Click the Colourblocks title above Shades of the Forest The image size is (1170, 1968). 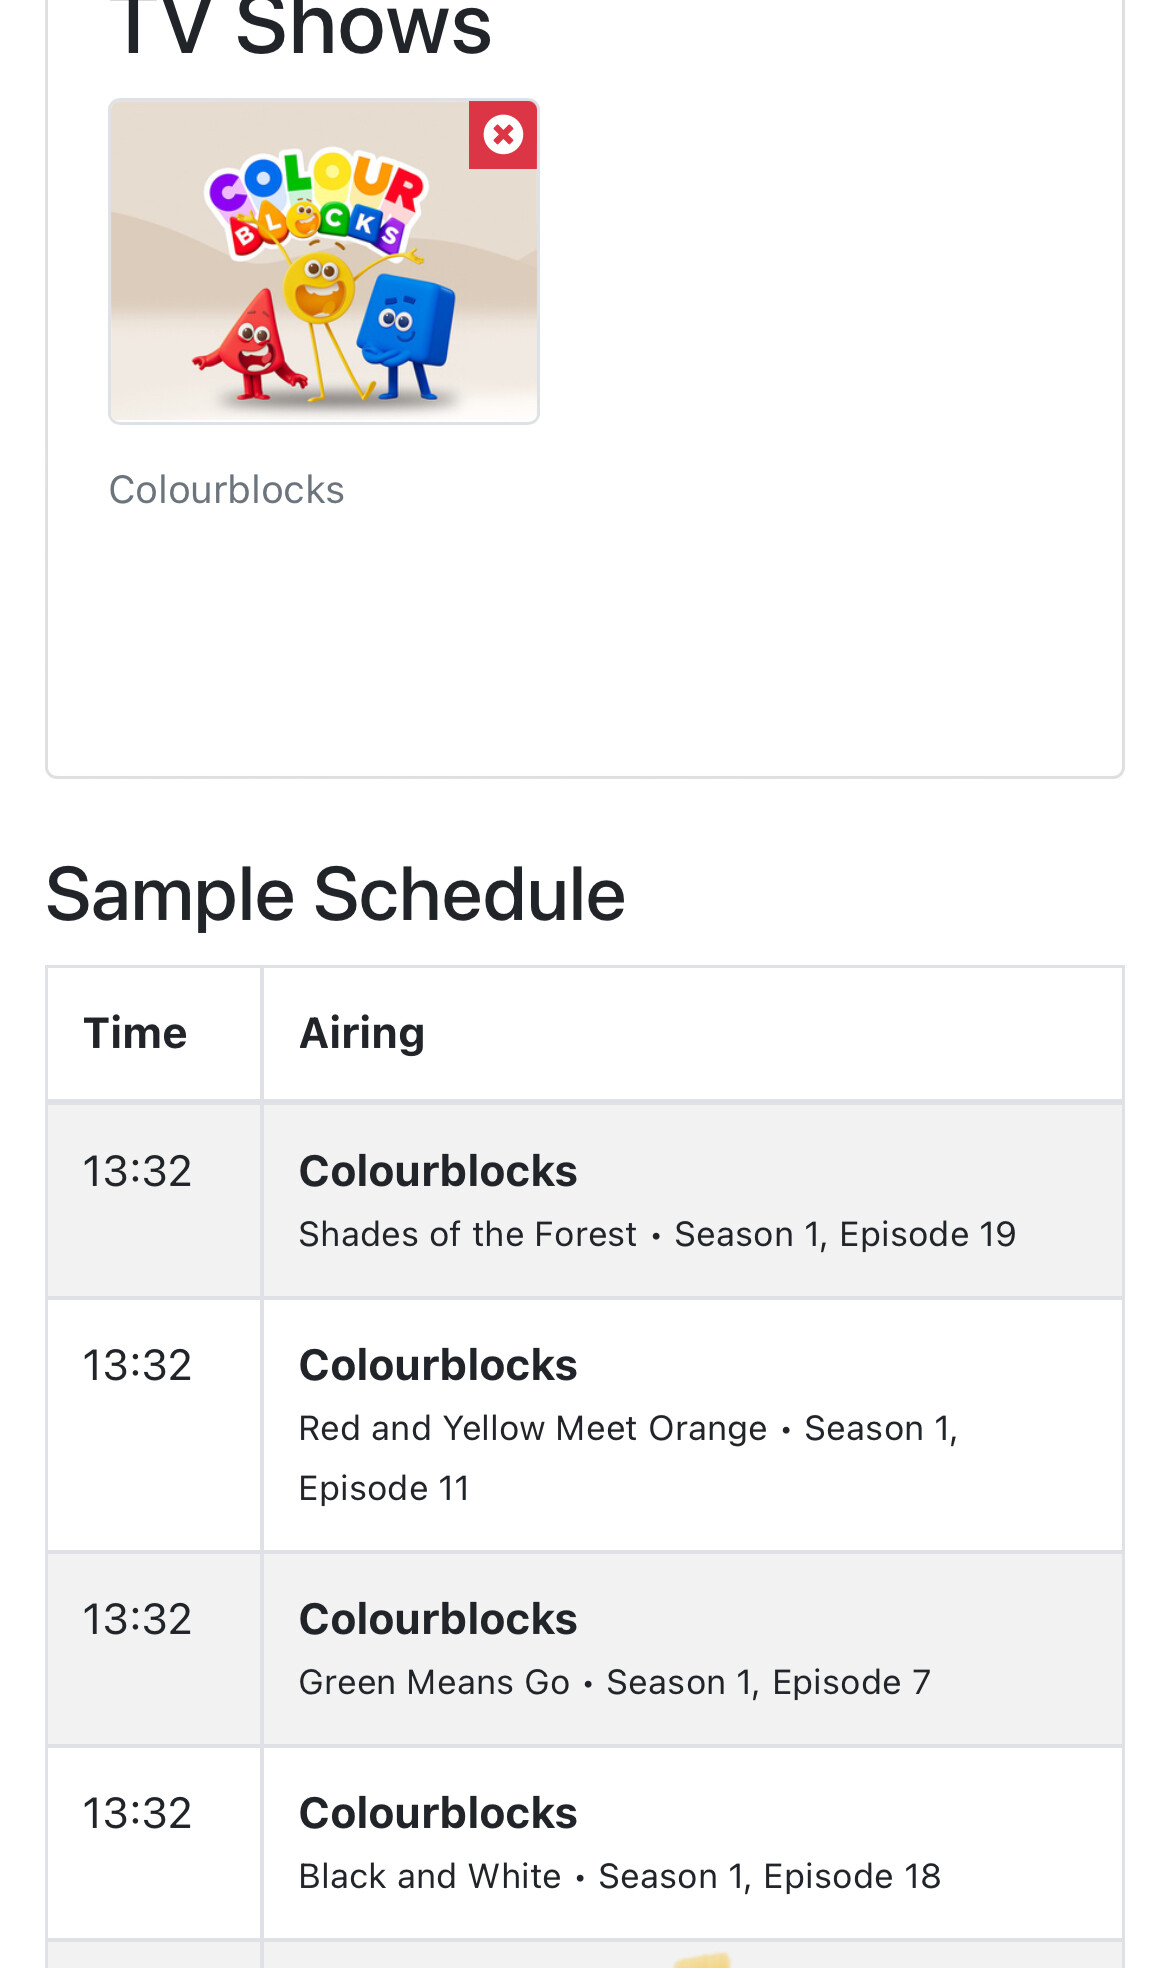[438, 1171]
